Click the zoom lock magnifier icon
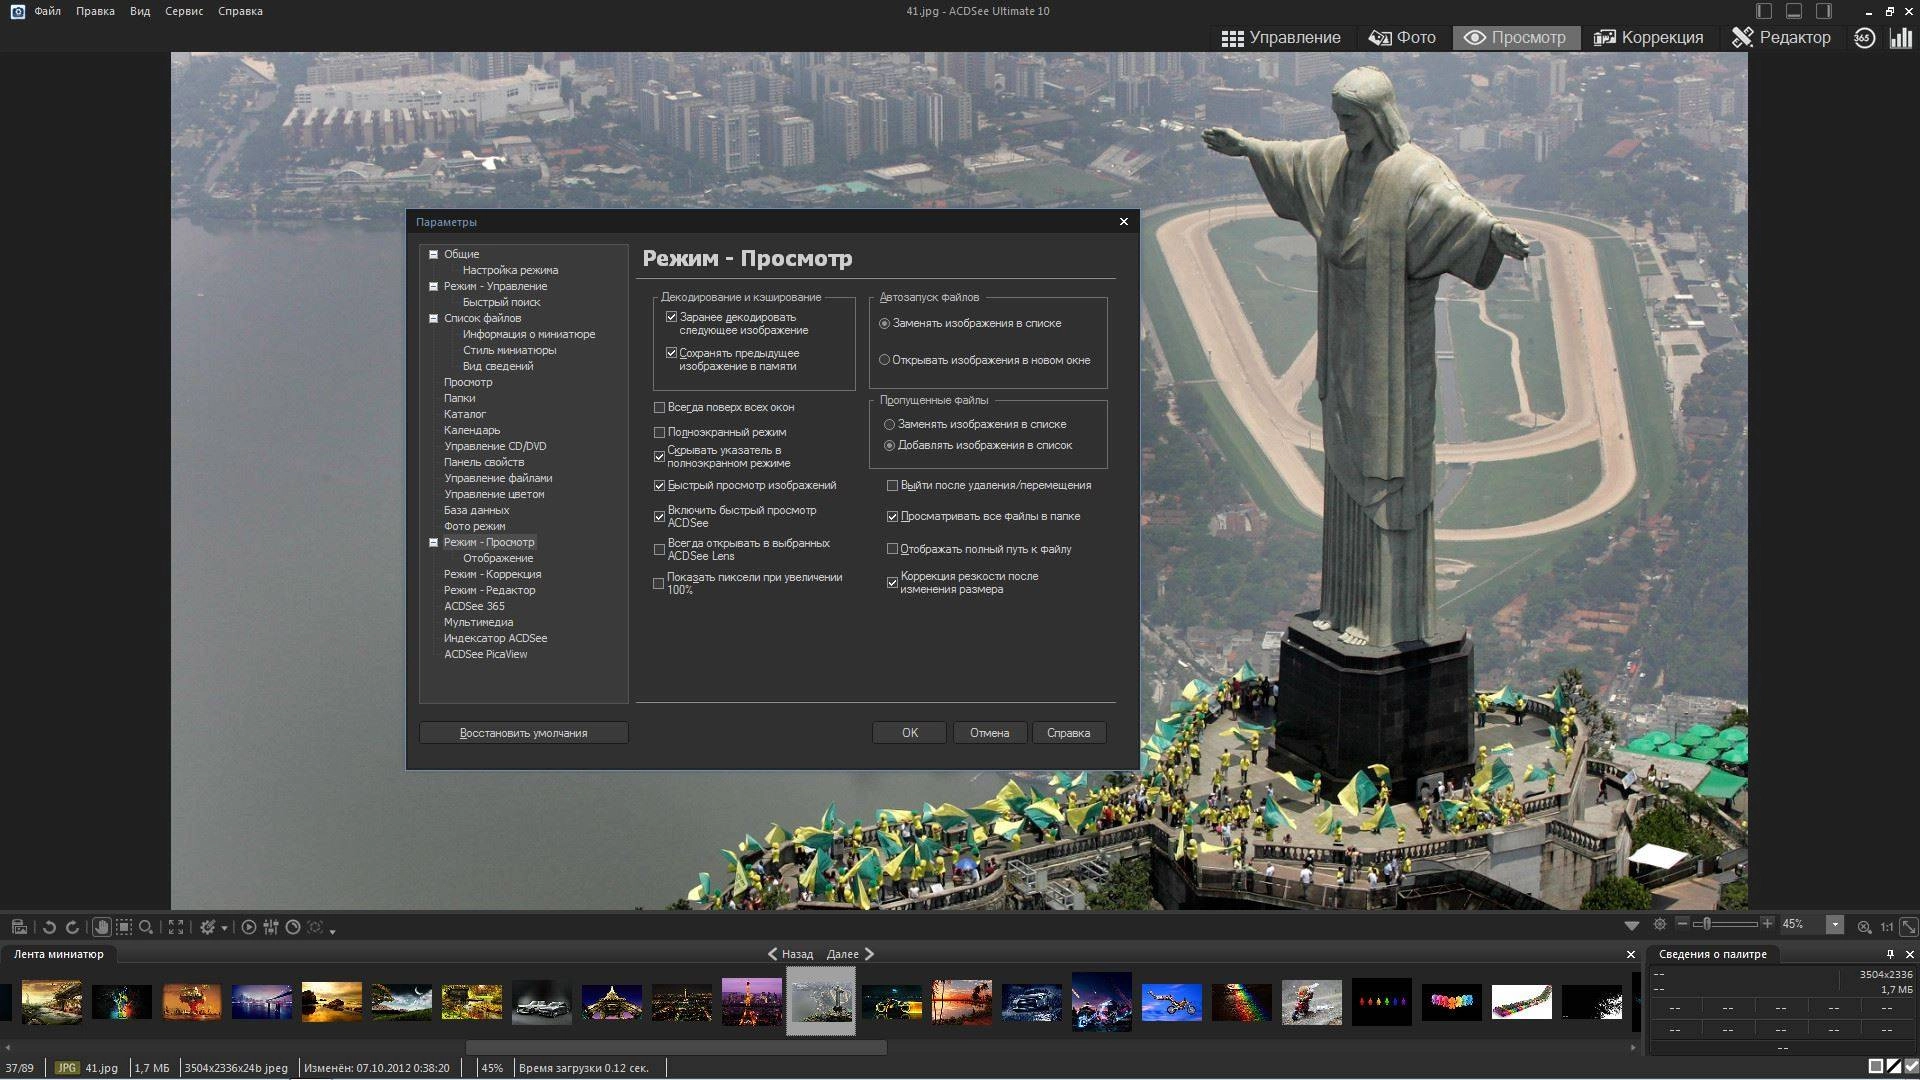Screen dimensions: 1920x1080 (1864, 926)
